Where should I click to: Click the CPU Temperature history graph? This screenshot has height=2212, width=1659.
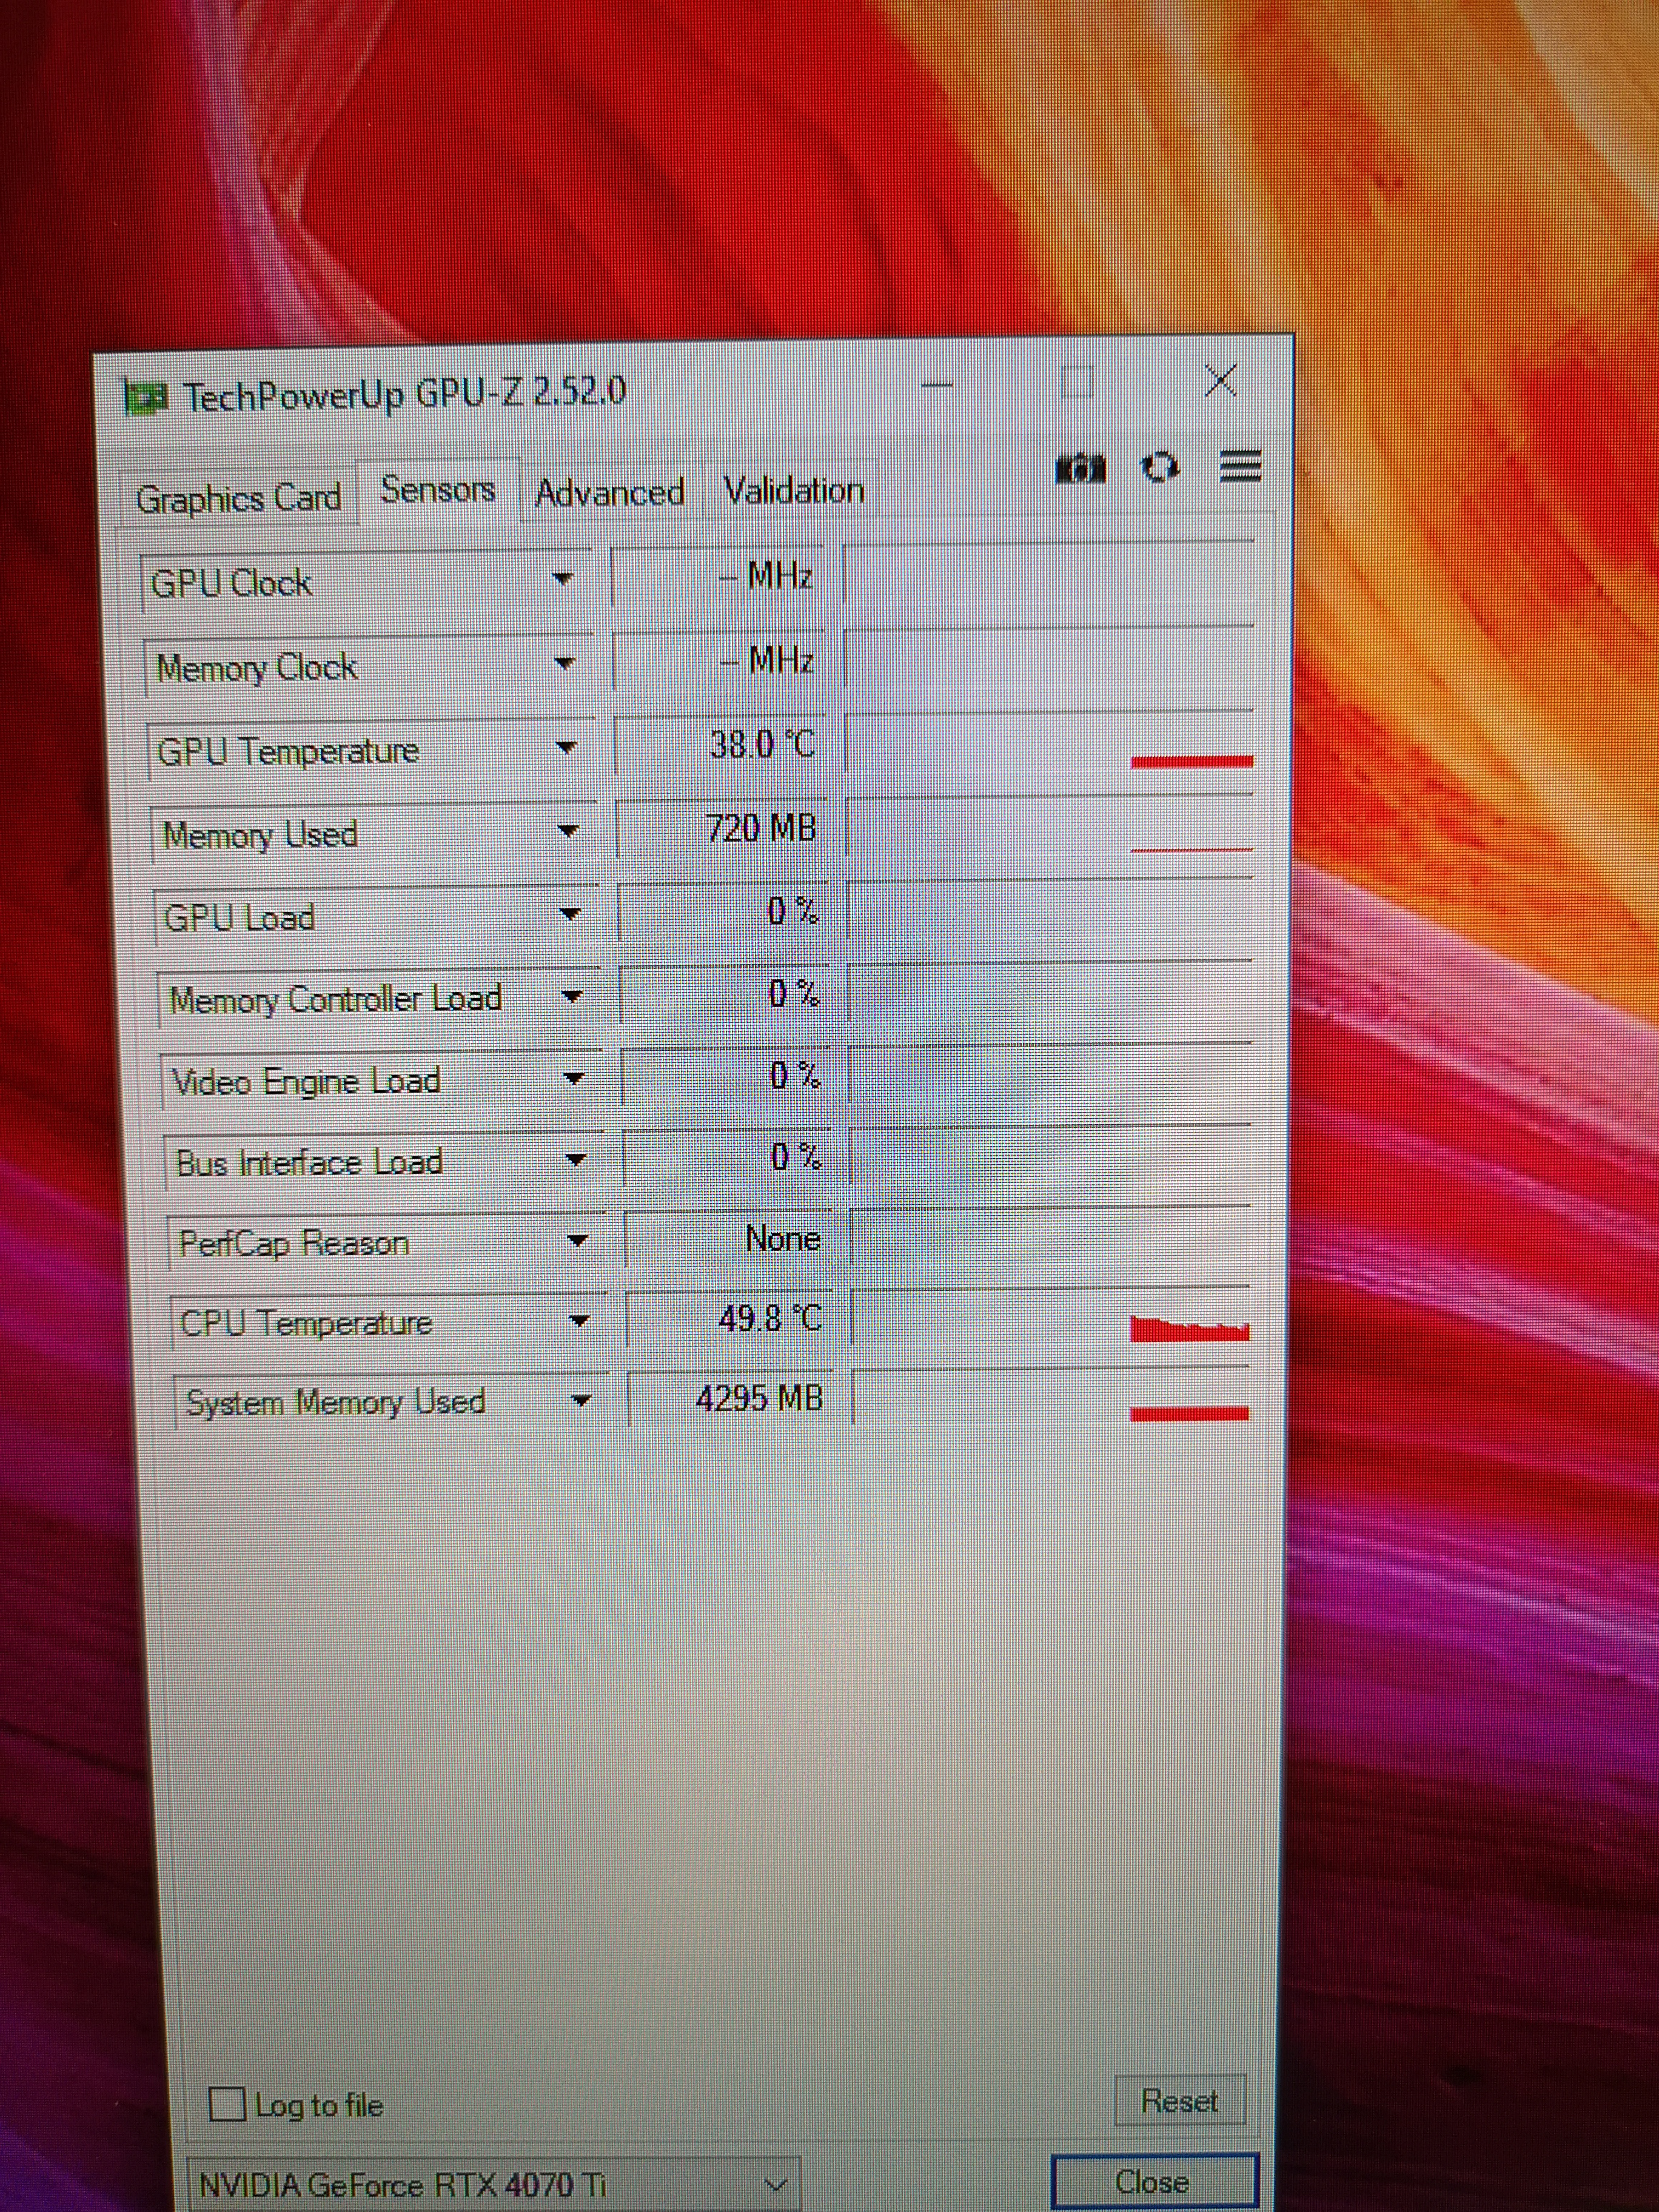[1050, 1318]
